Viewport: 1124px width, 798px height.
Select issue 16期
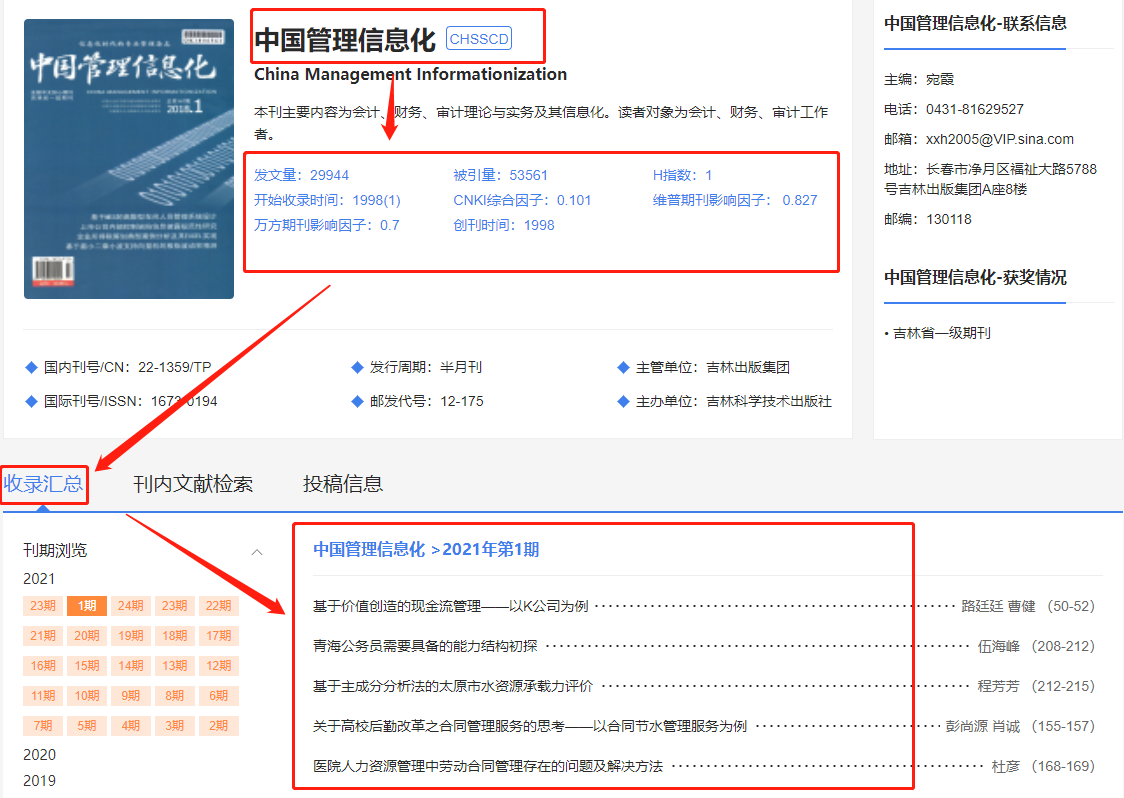(x=43, y=666)
